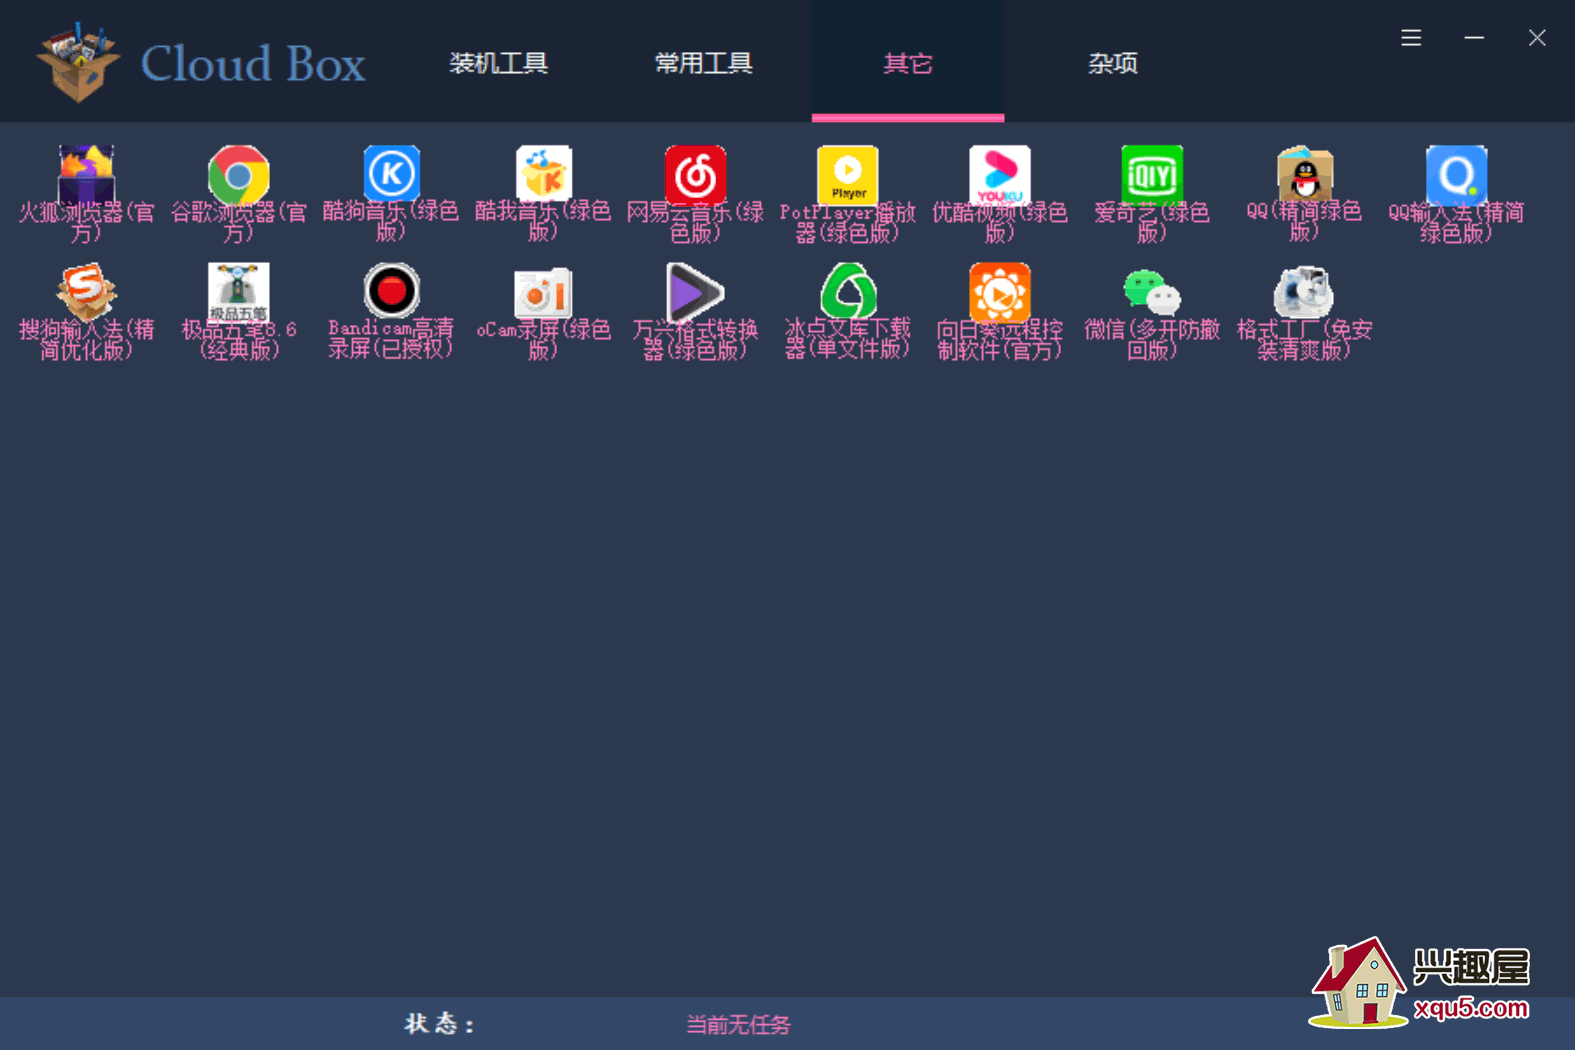Open the Kuwo Music (酷我音乐) icon

click(x=543, y=175)
